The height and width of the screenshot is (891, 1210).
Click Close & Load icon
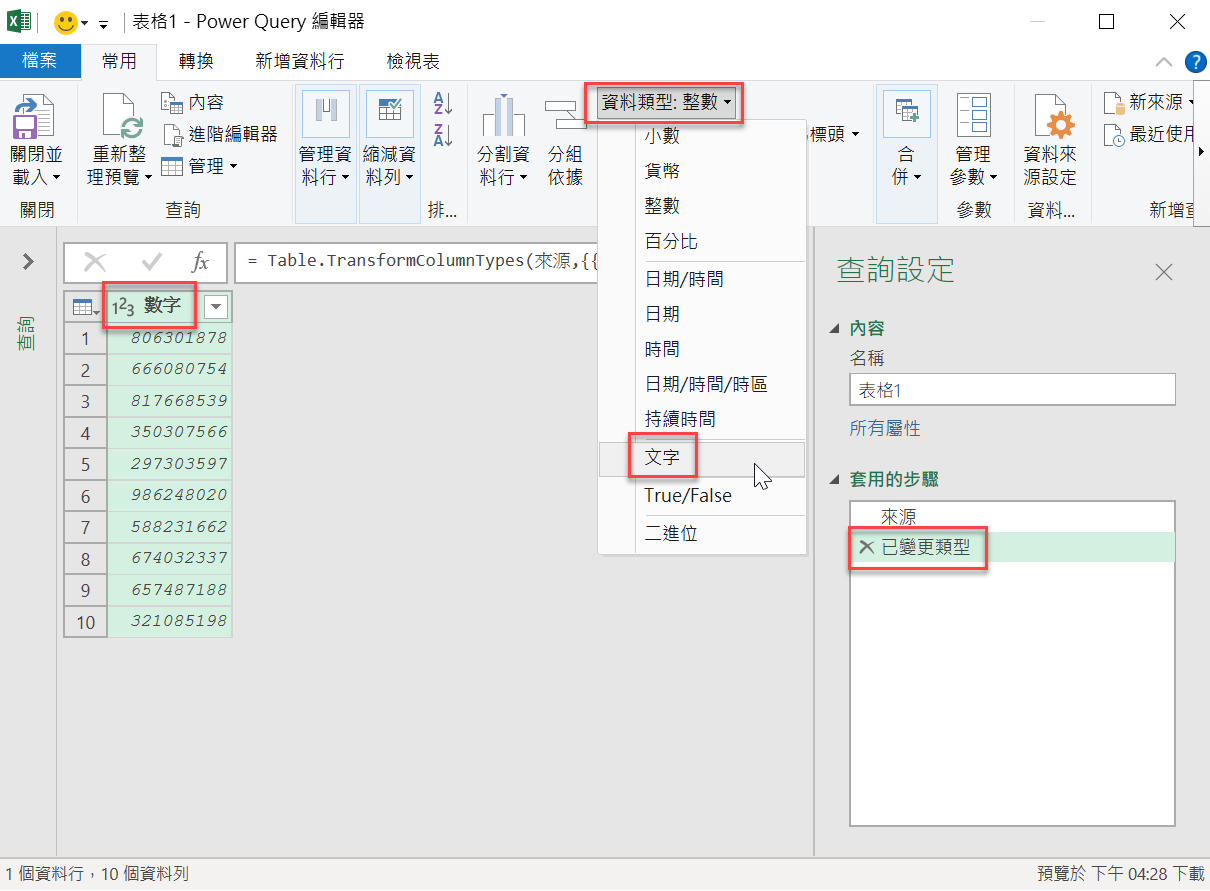coord(37,116)
